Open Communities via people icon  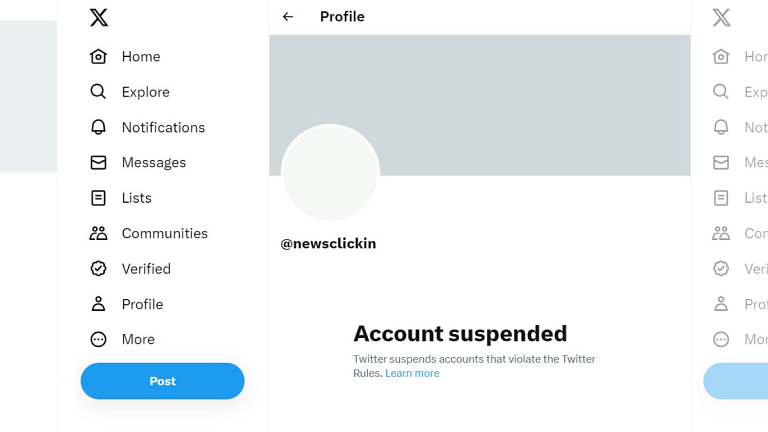(98, 233)
